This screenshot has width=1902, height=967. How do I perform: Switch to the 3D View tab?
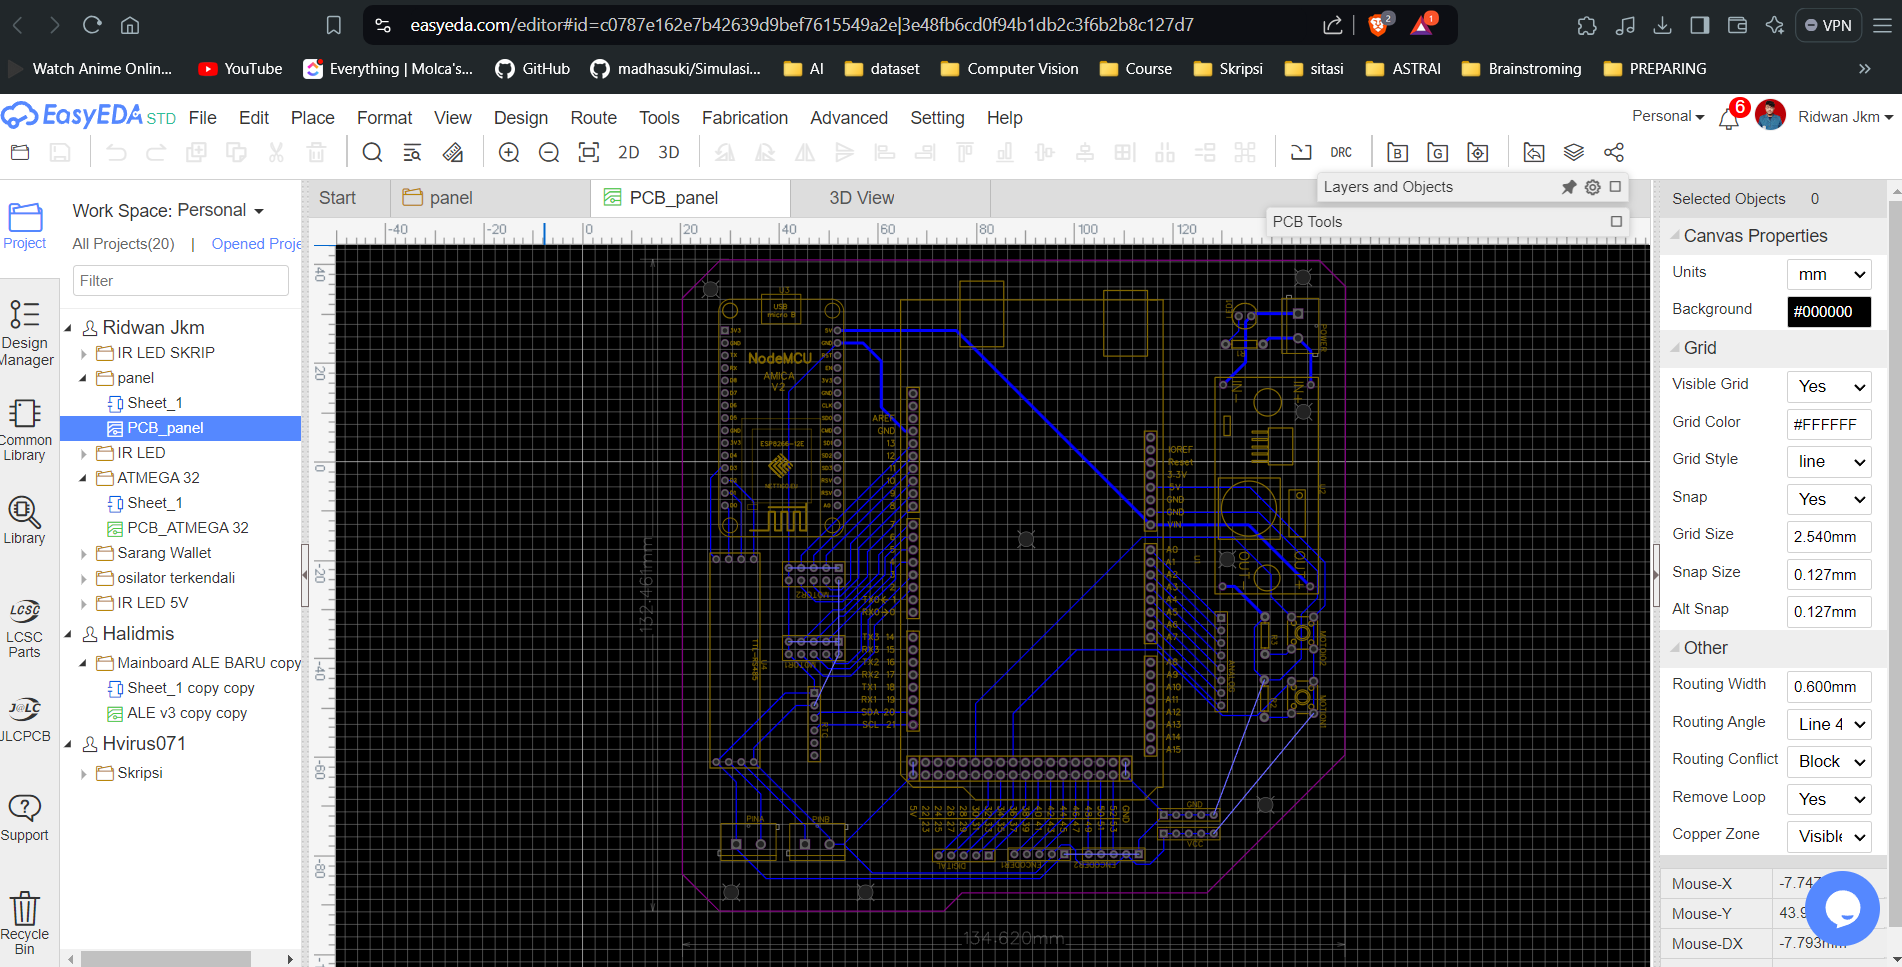coord(861,198)
